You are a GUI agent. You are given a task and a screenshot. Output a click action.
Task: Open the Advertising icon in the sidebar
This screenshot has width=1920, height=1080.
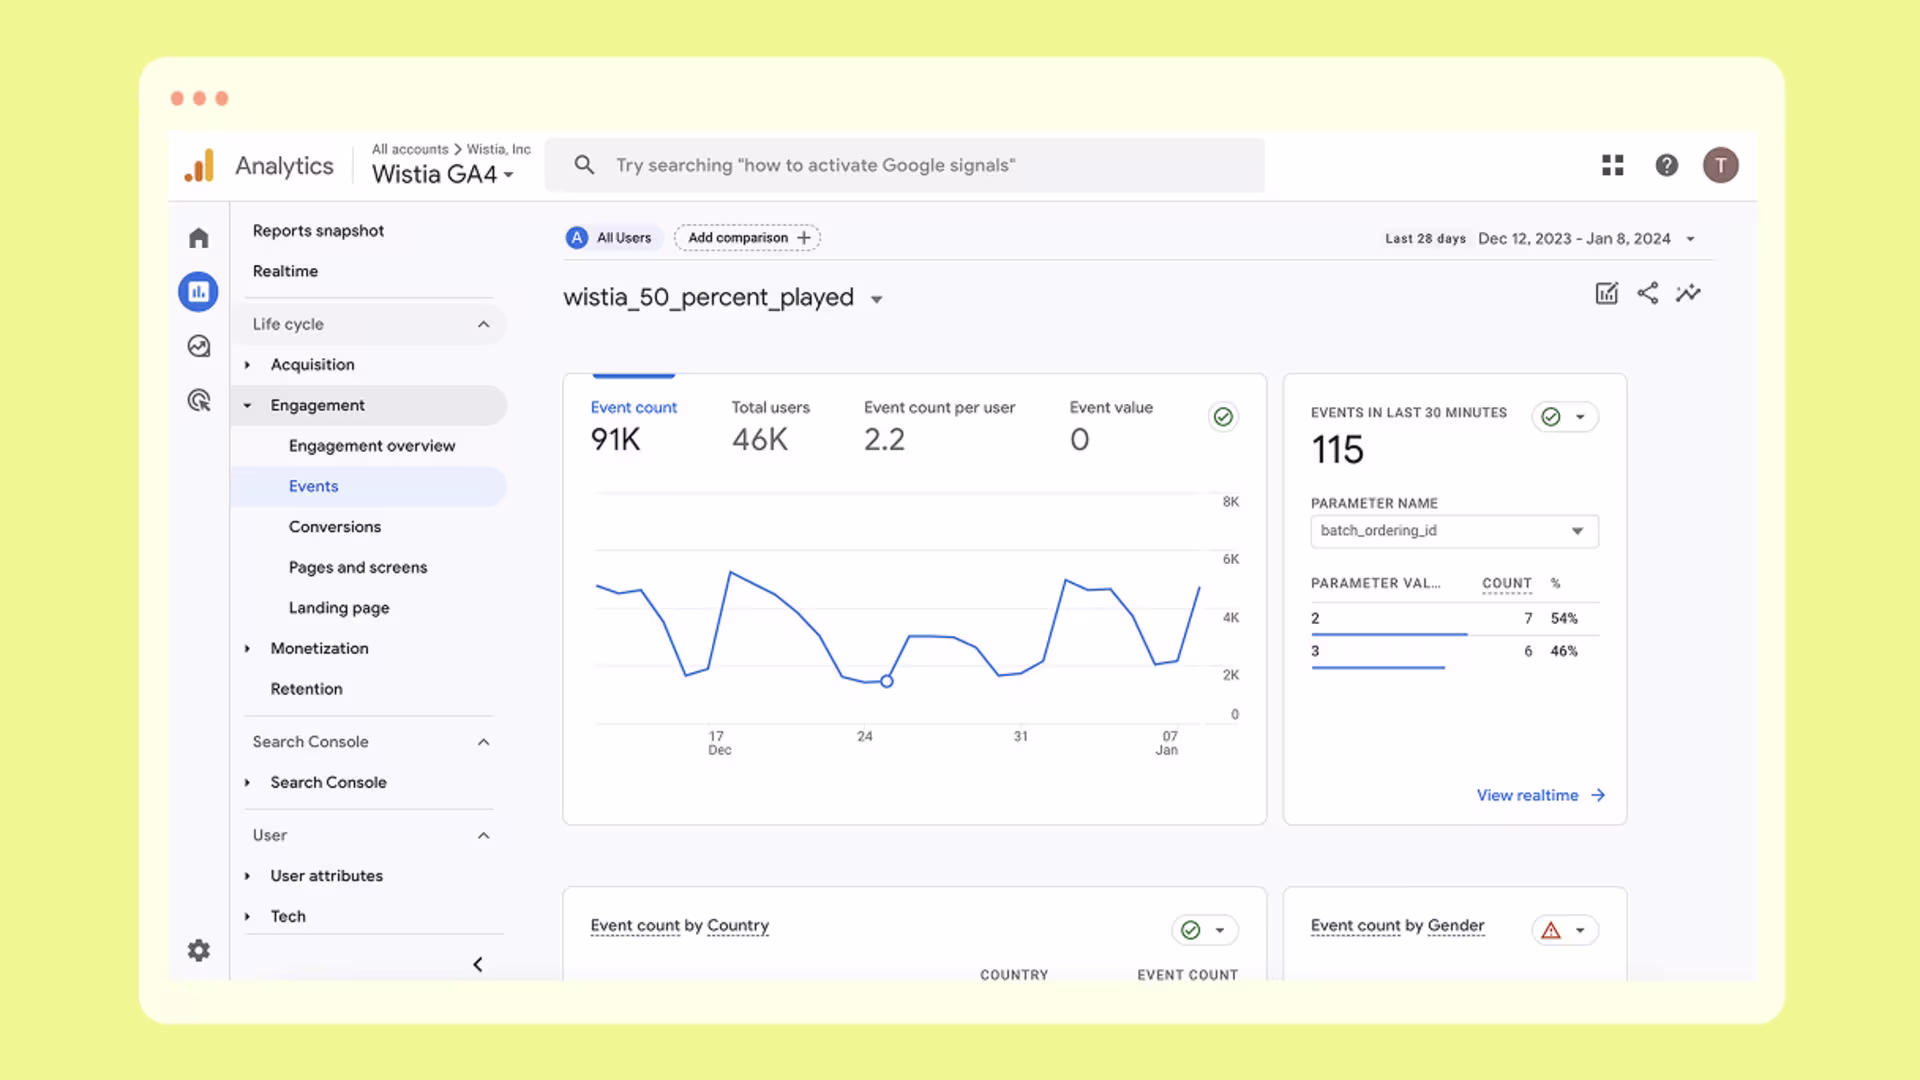tap(198, 401)
